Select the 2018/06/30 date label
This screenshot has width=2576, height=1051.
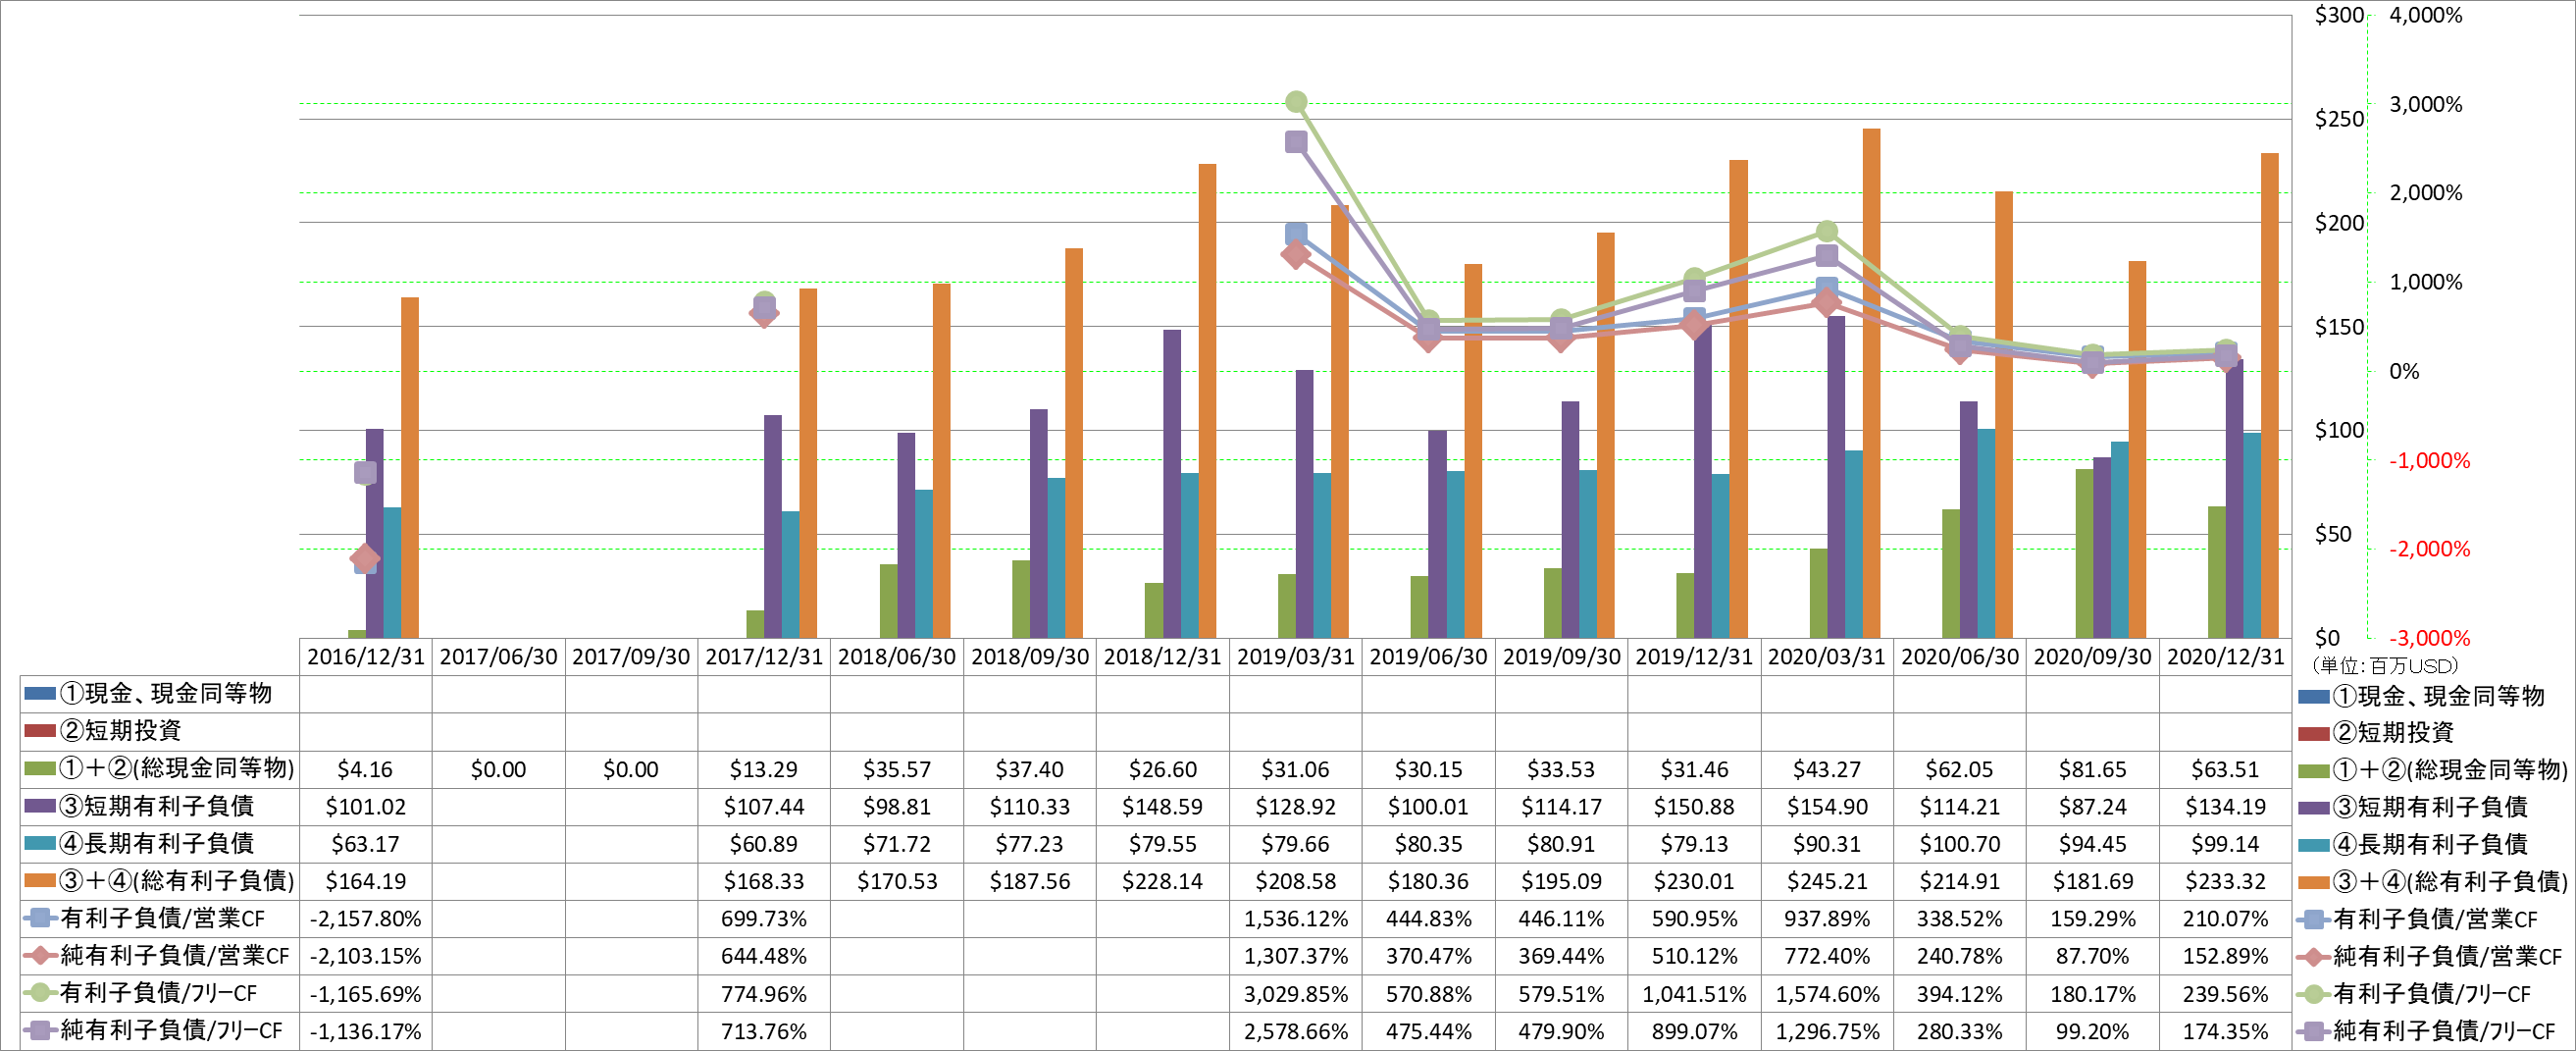(x=897, y=657)
